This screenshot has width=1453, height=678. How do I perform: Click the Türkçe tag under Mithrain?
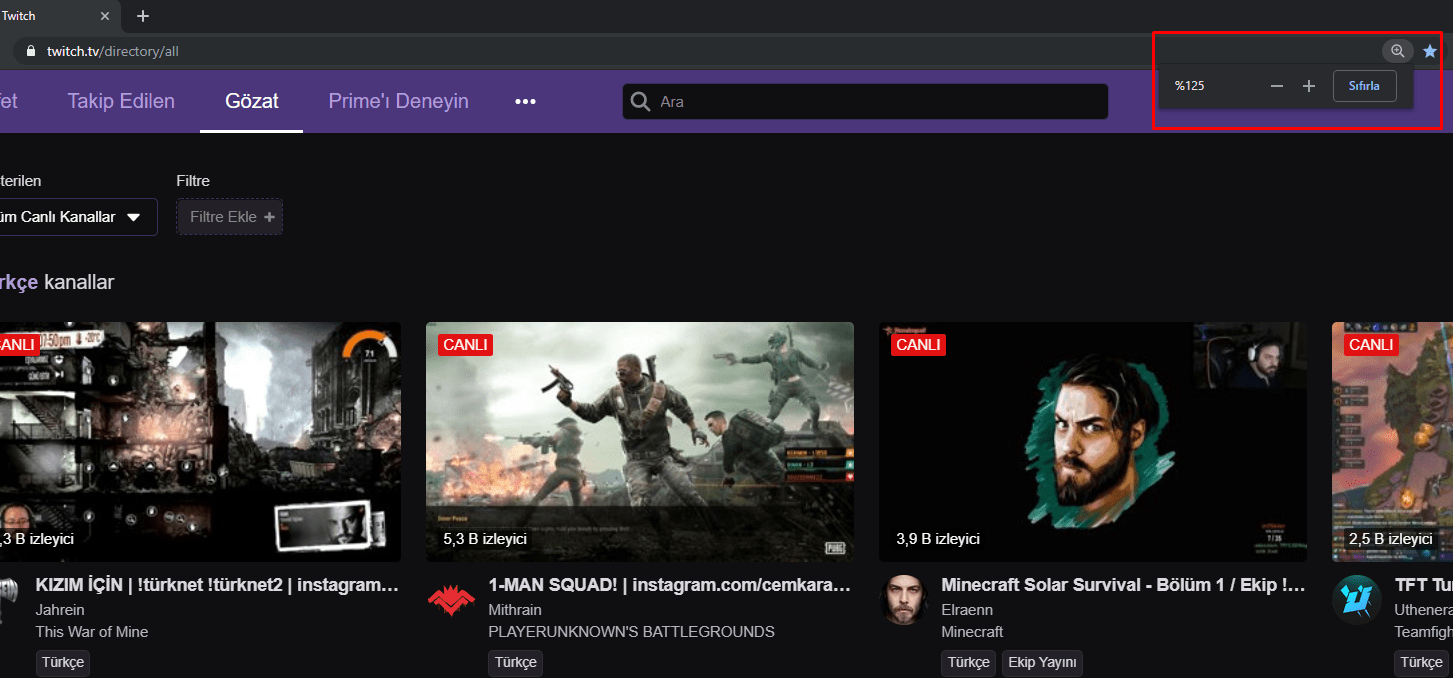click(516, 662)
